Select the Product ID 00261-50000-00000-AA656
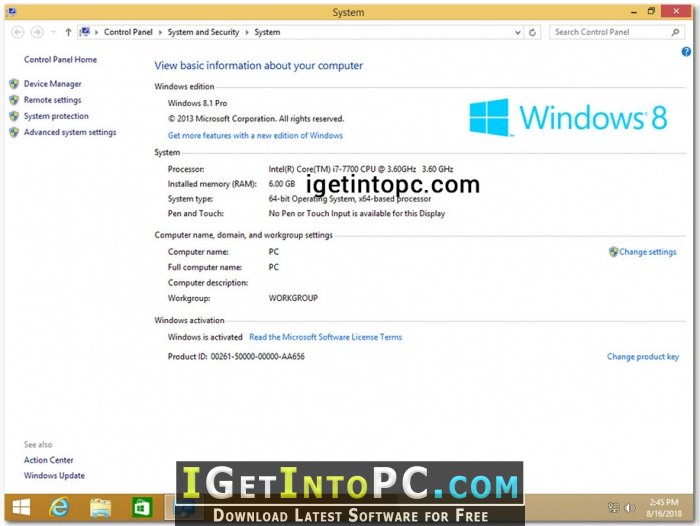 [x=236, y=356]
